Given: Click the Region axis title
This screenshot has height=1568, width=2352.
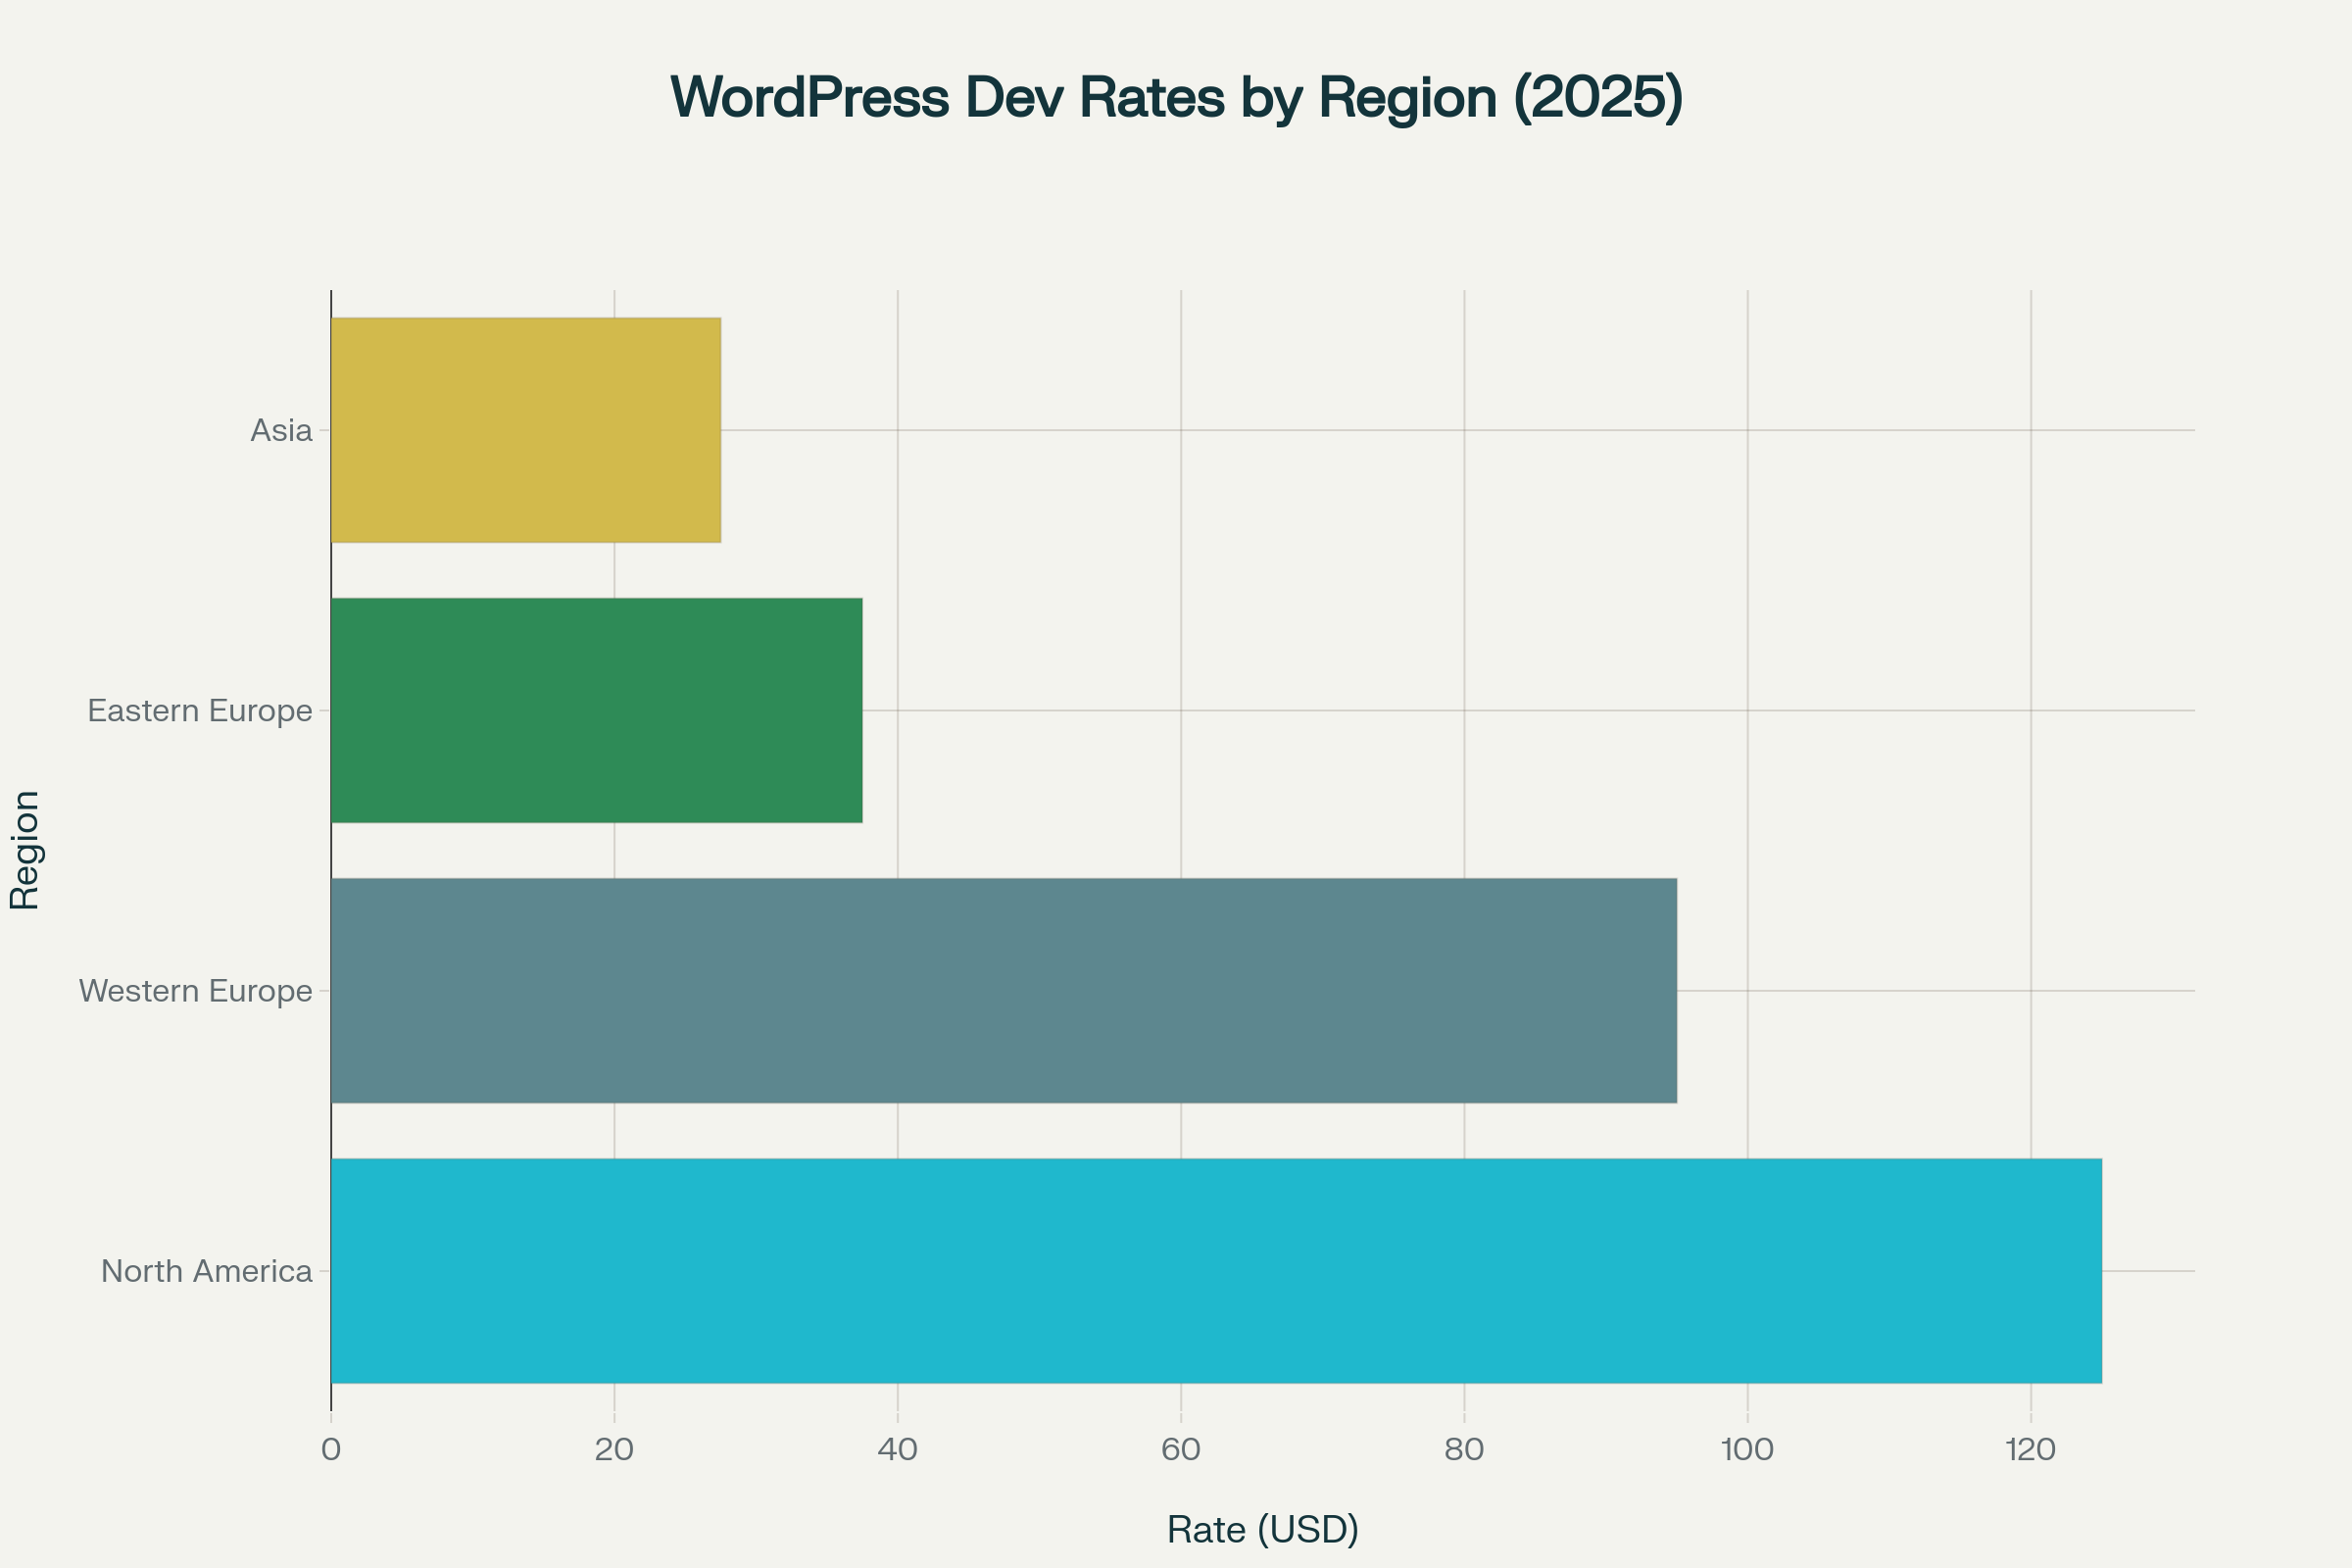Looking at the screenshot, I should (x=24, y=850).
